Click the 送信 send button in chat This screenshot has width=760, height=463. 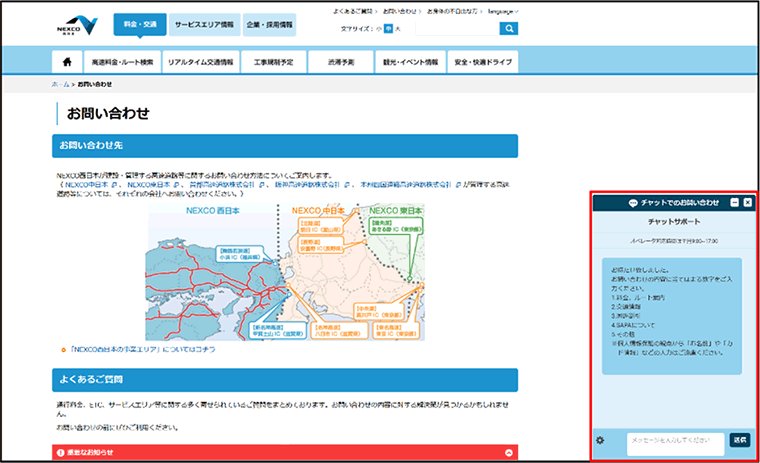[x=740, y=440]
